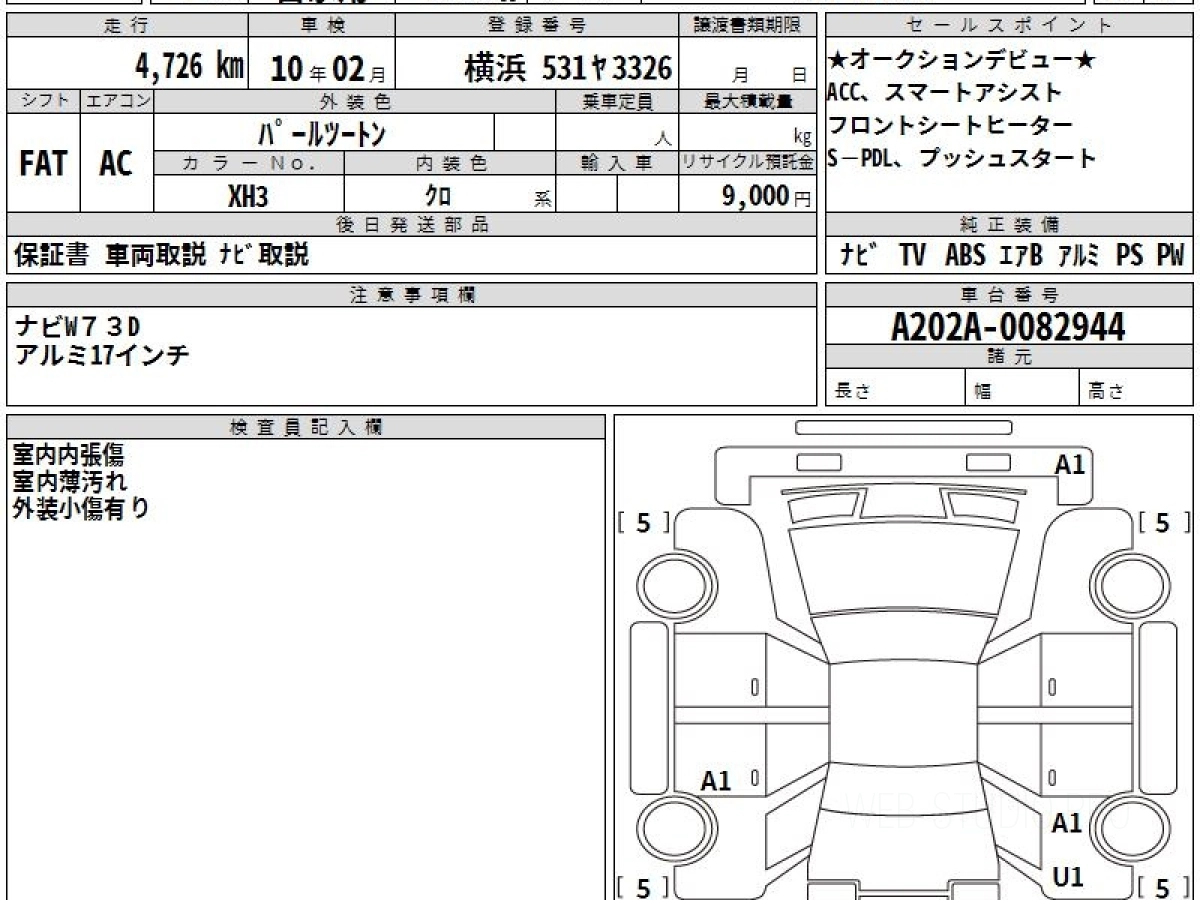
Task: Select ★オークションデビュー★ line
Action: coord(962,61)
